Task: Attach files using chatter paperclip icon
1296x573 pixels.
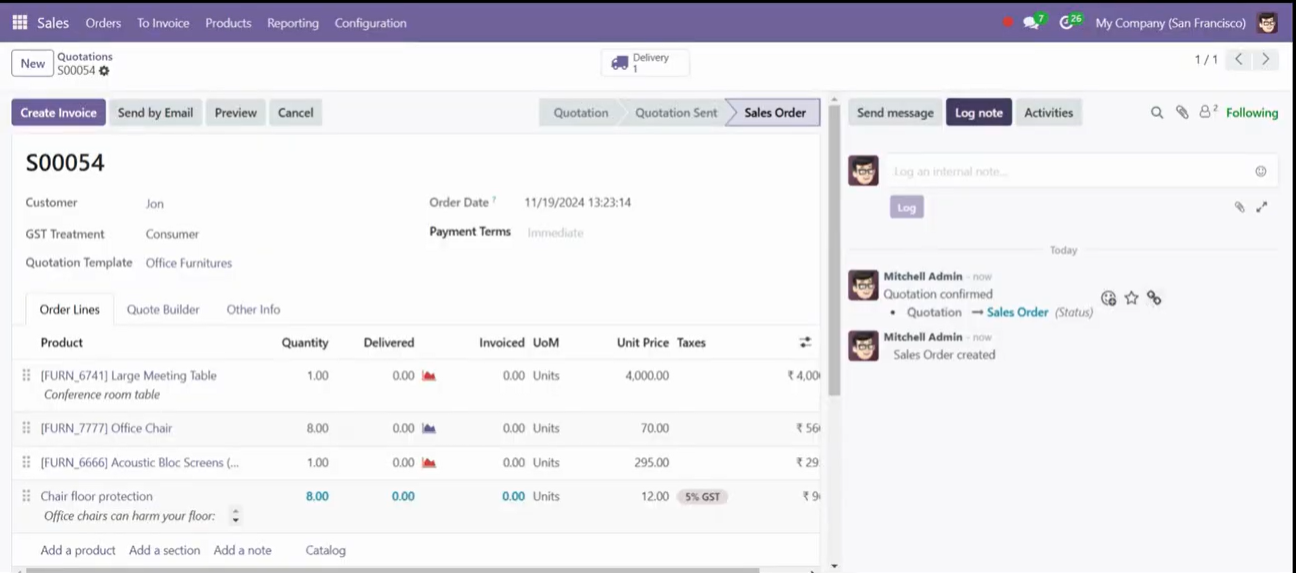Action: pos(1182,113)
